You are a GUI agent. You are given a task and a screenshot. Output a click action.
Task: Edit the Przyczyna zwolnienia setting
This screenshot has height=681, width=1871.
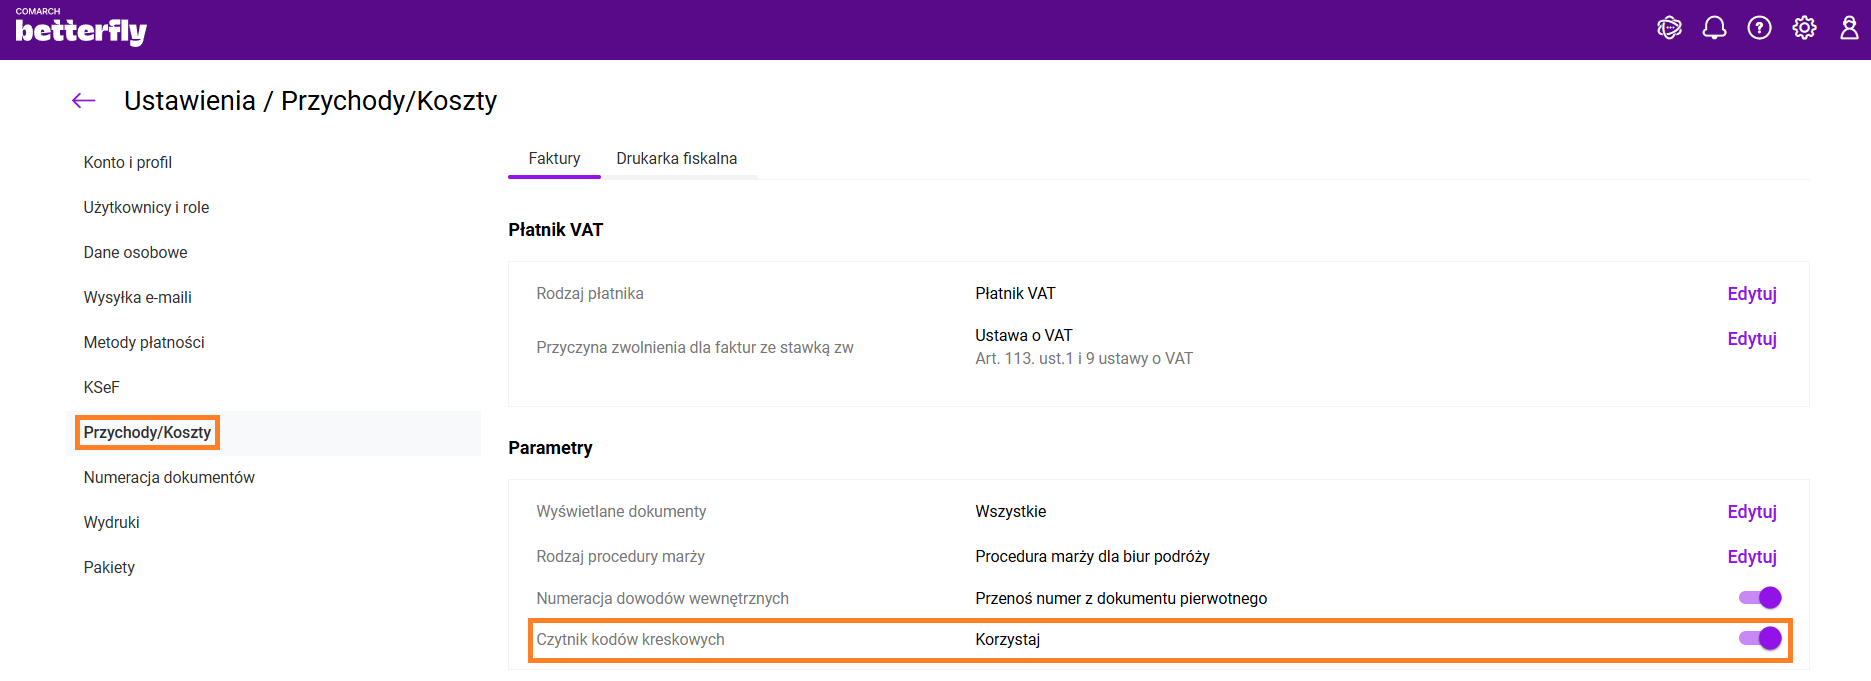pos(1751,339)
